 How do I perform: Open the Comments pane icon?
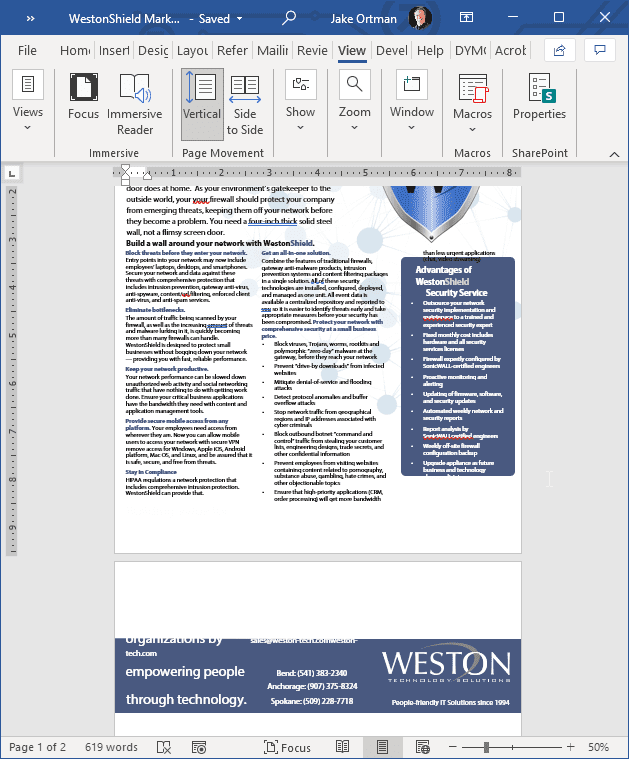[600, 50]
